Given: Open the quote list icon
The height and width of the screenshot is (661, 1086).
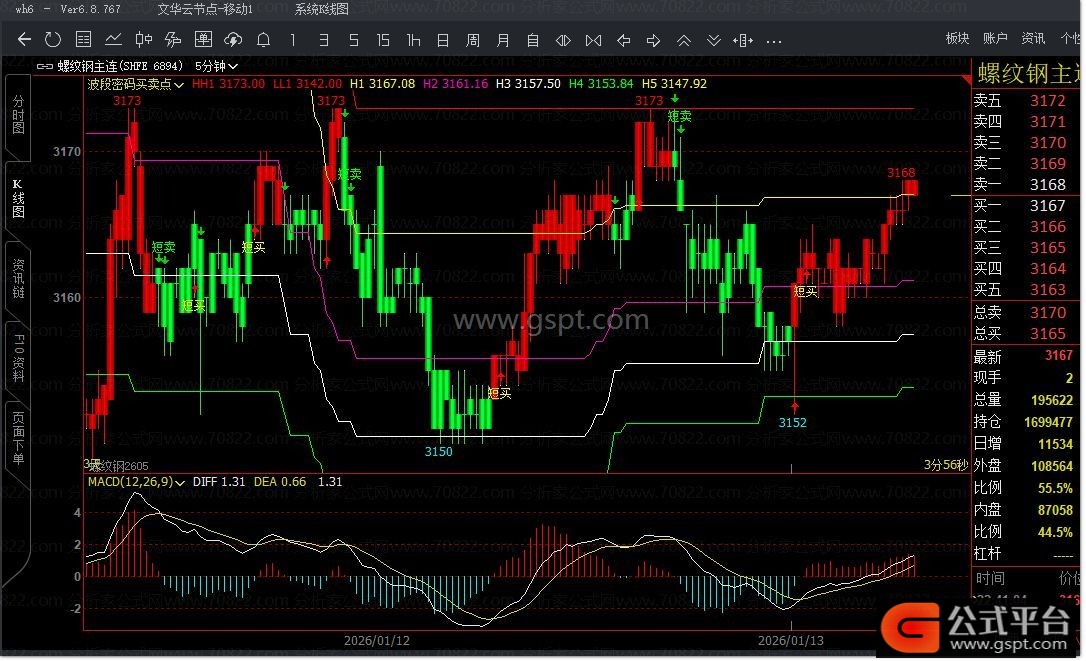Looking at the screenshot, I should coord(84,40).
